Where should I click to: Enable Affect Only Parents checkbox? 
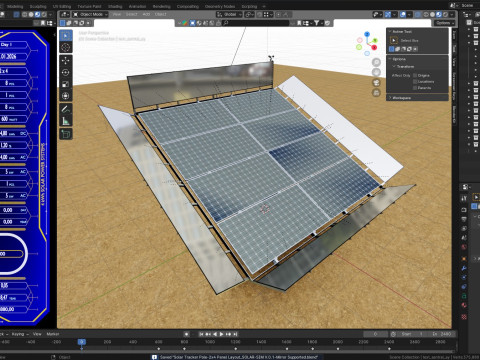tap(415, 88)
